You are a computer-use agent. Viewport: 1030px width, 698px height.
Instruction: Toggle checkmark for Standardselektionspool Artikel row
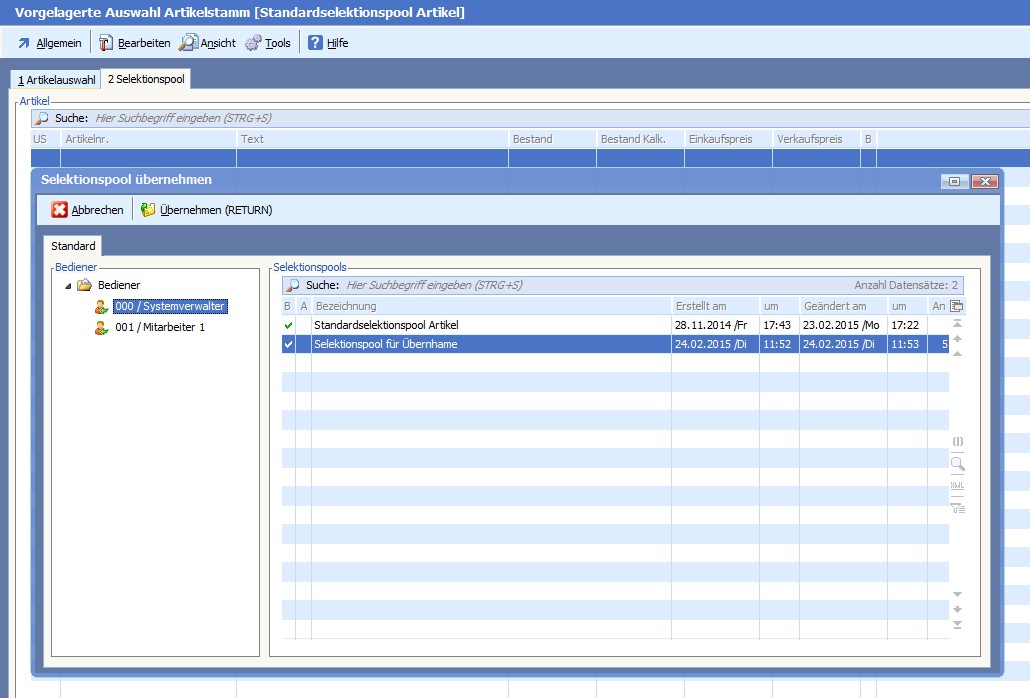pyautogui.click(x=288, y=325)
